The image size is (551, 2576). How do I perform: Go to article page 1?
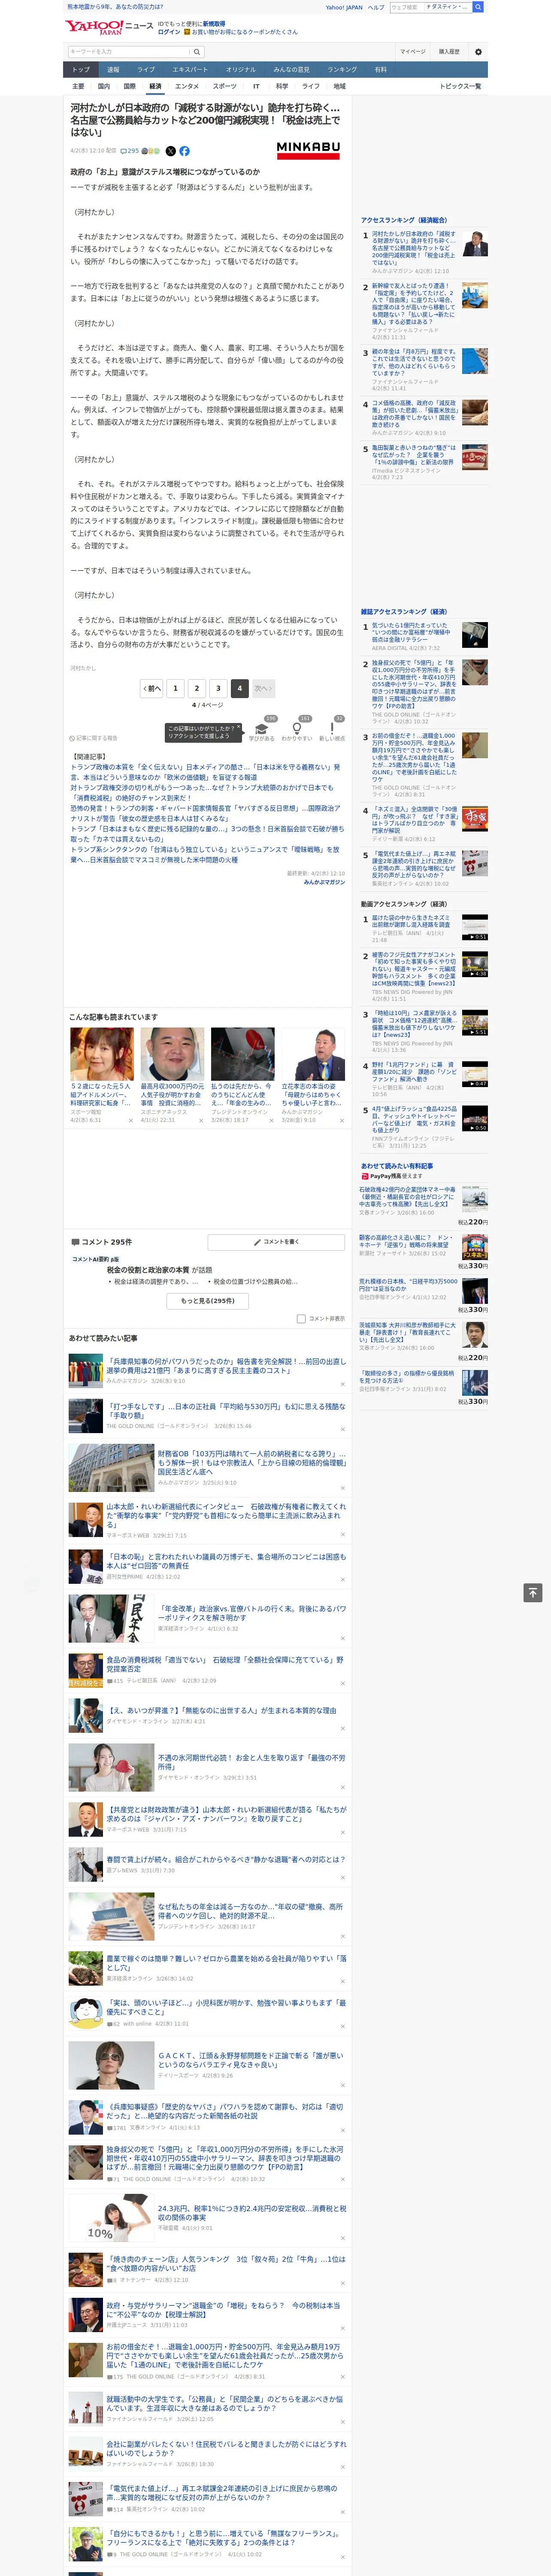point(175,688)
